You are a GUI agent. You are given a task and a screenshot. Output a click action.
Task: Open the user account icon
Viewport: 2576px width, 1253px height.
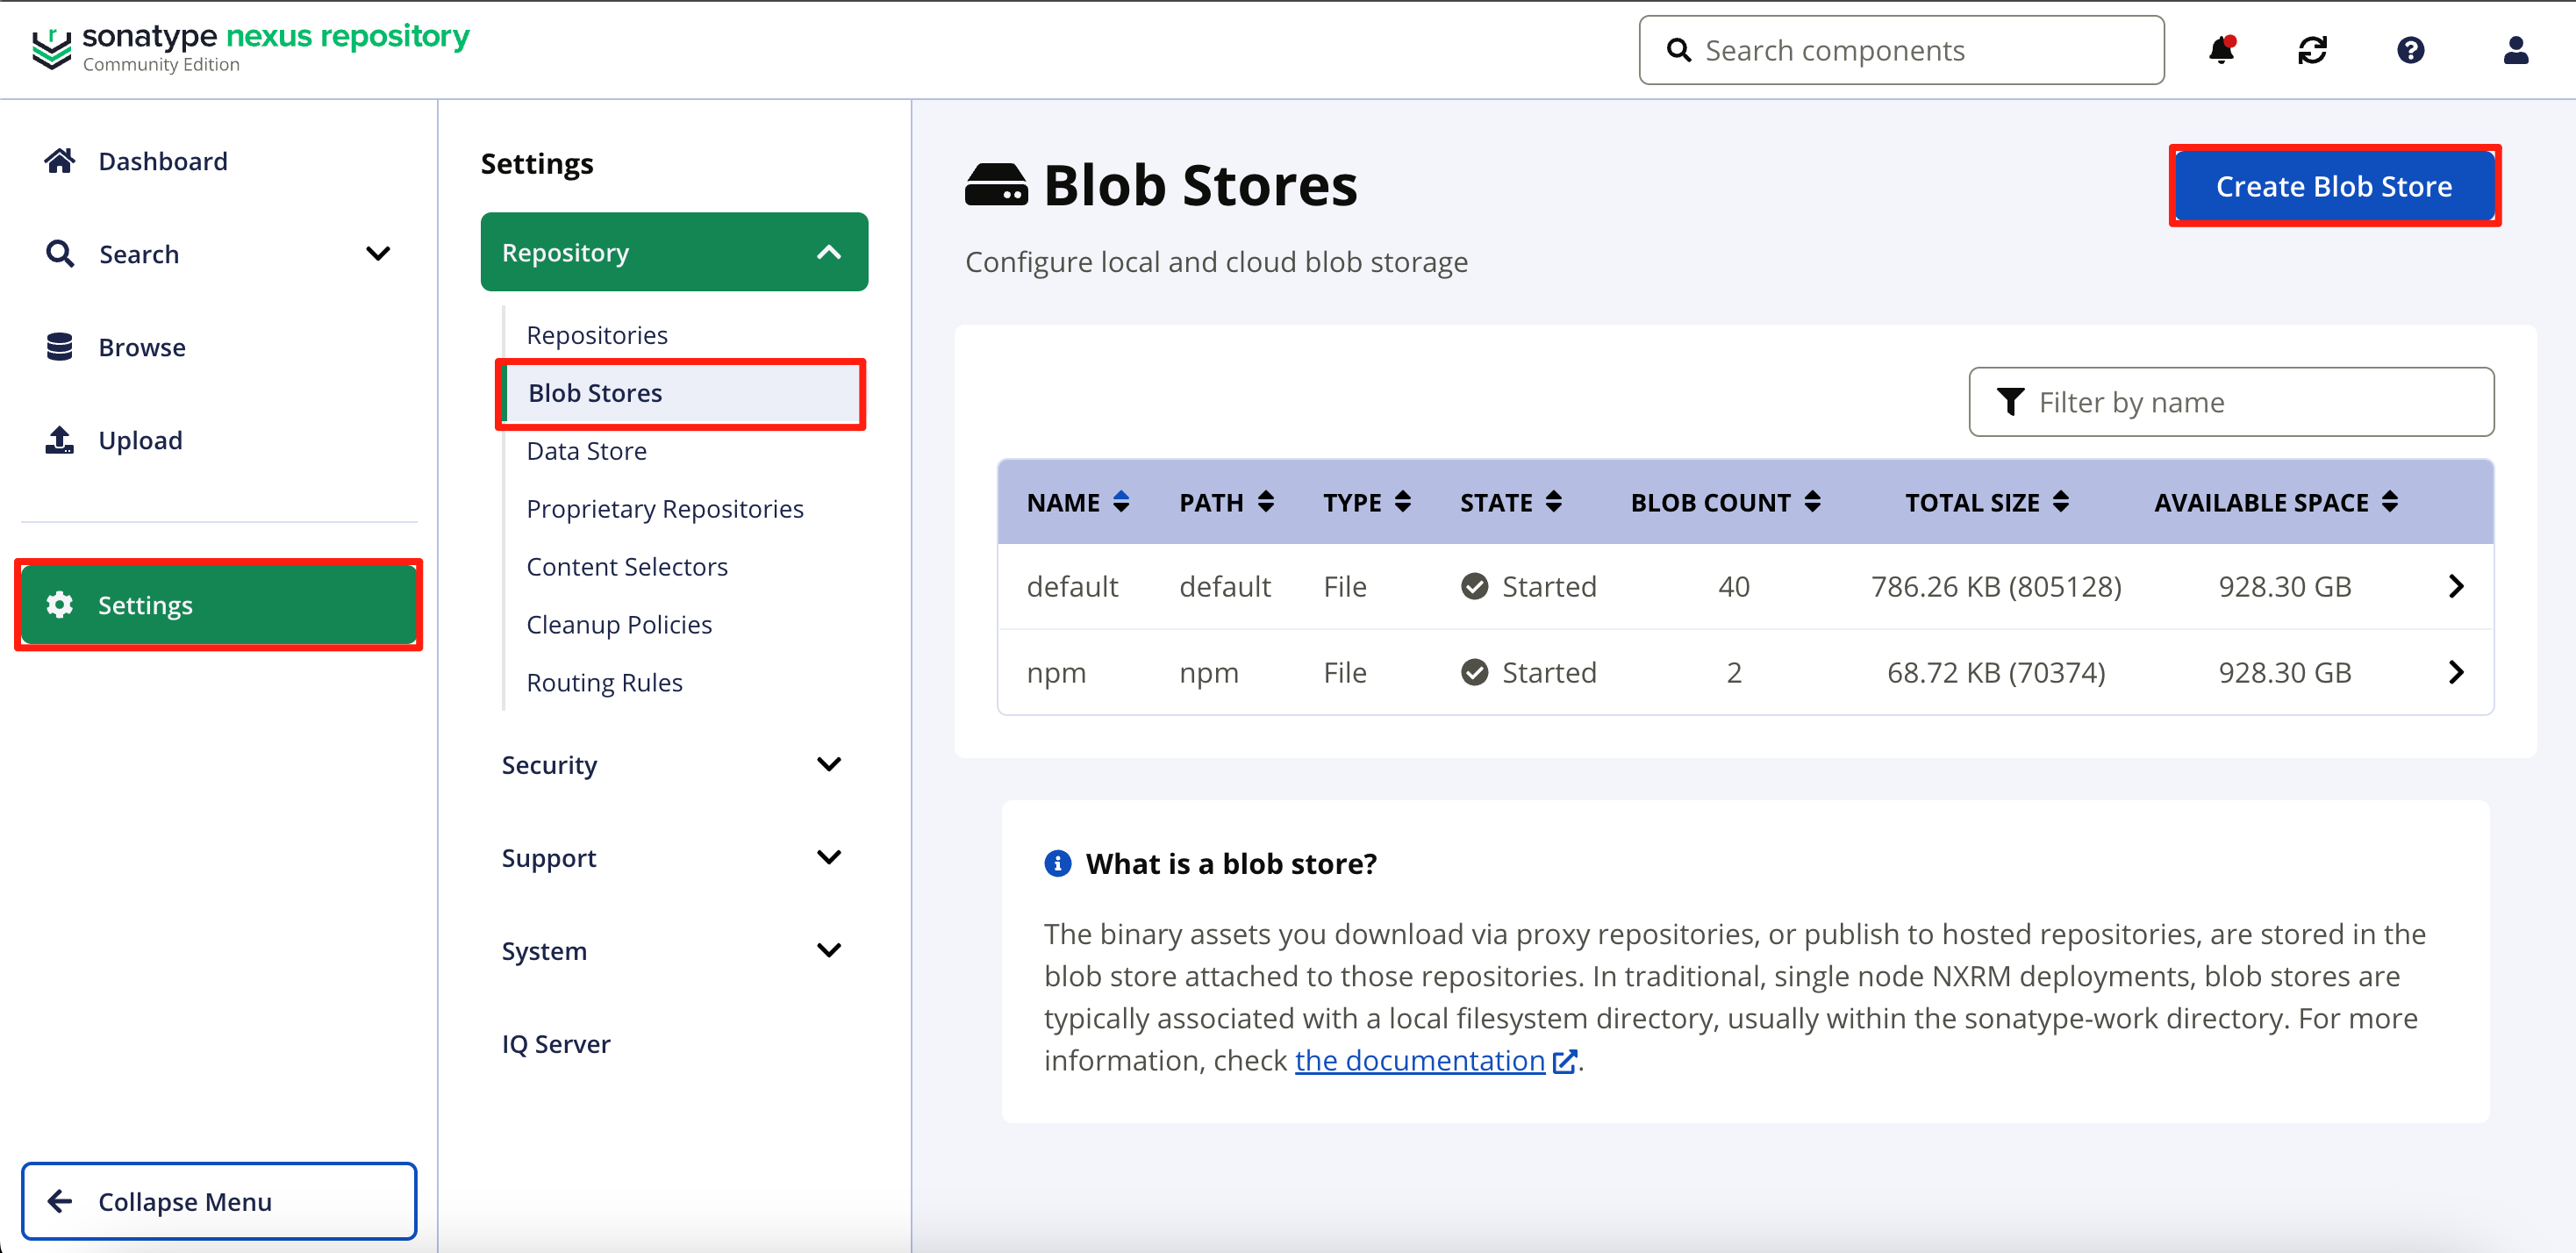2515,50
